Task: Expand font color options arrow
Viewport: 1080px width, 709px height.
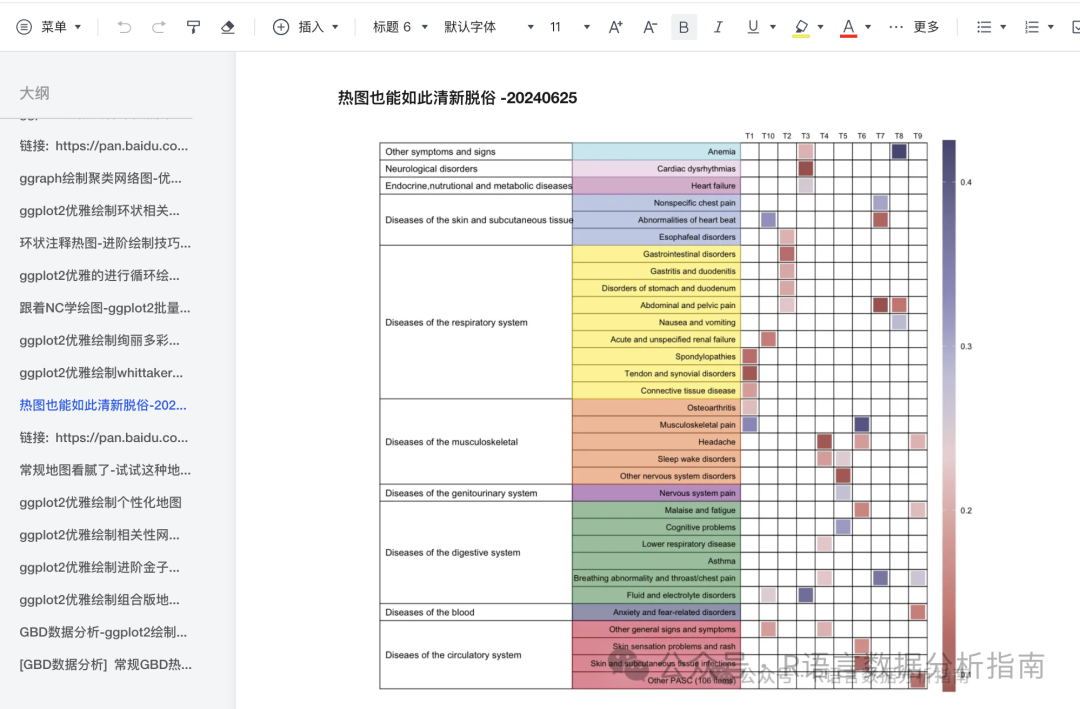Action: click(x=868, y=27)
